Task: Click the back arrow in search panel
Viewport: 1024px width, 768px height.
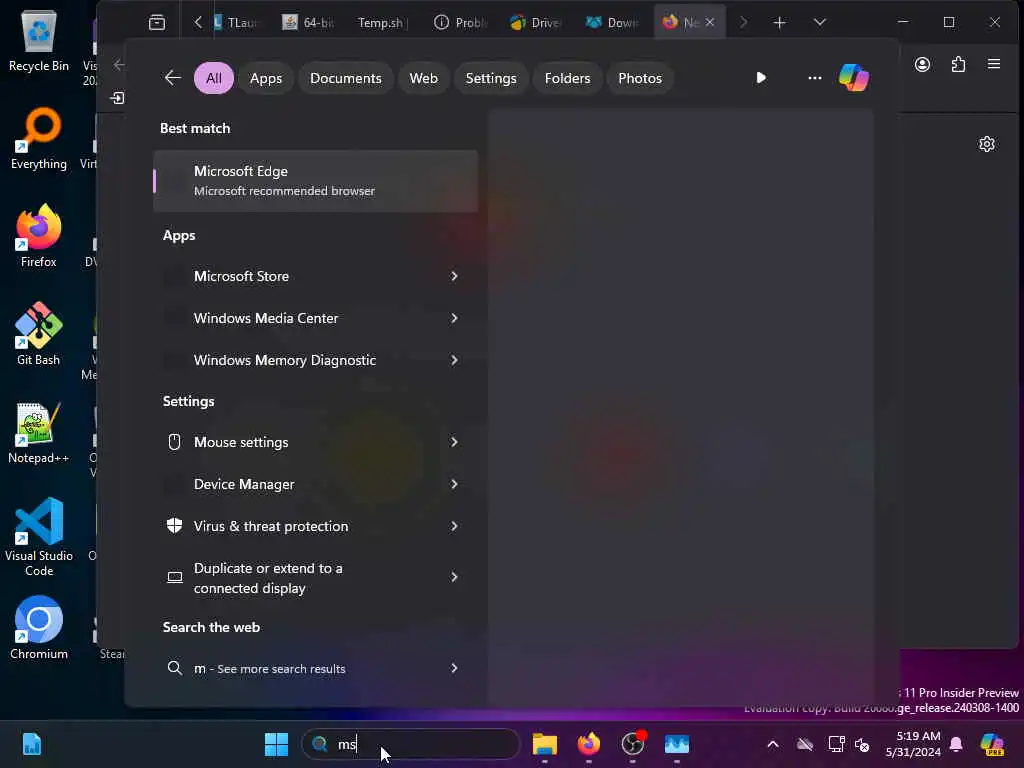Action: pyautogui.click(x=172, y=78)
